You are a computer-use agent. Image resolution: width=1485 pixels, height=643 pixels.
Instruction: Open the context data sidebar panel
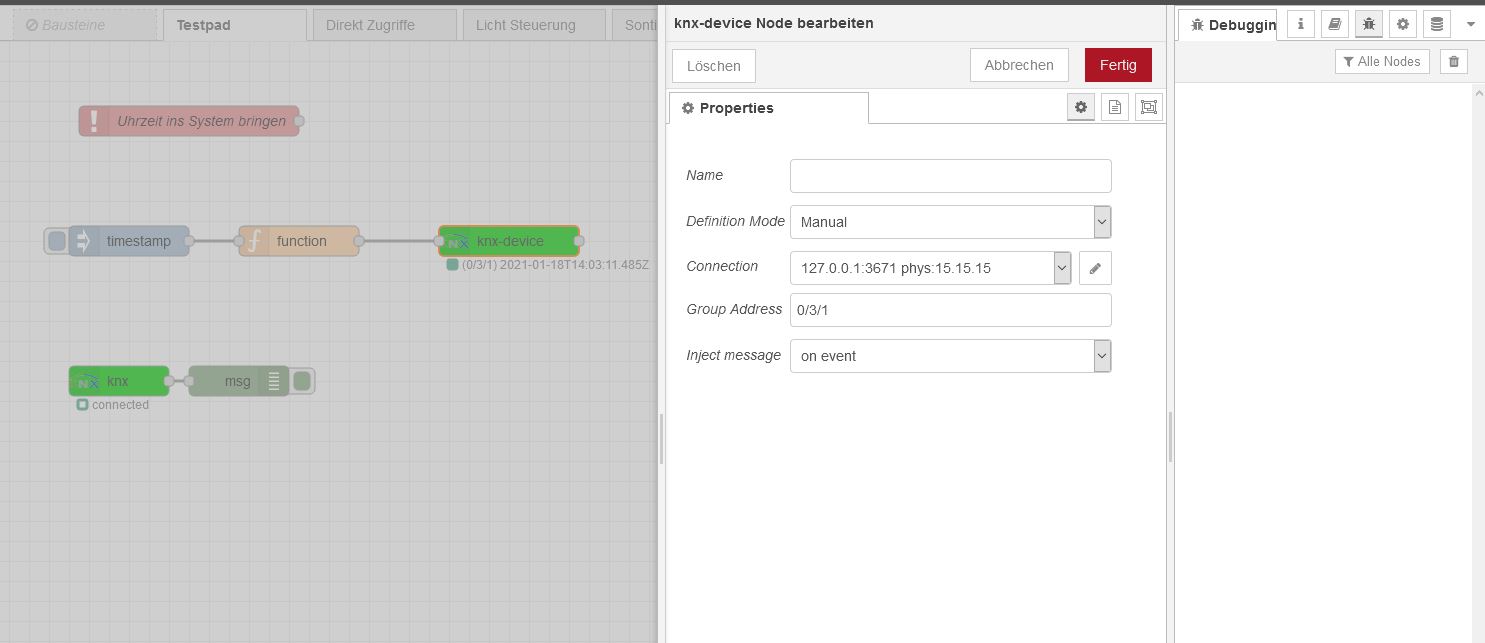1436,23
